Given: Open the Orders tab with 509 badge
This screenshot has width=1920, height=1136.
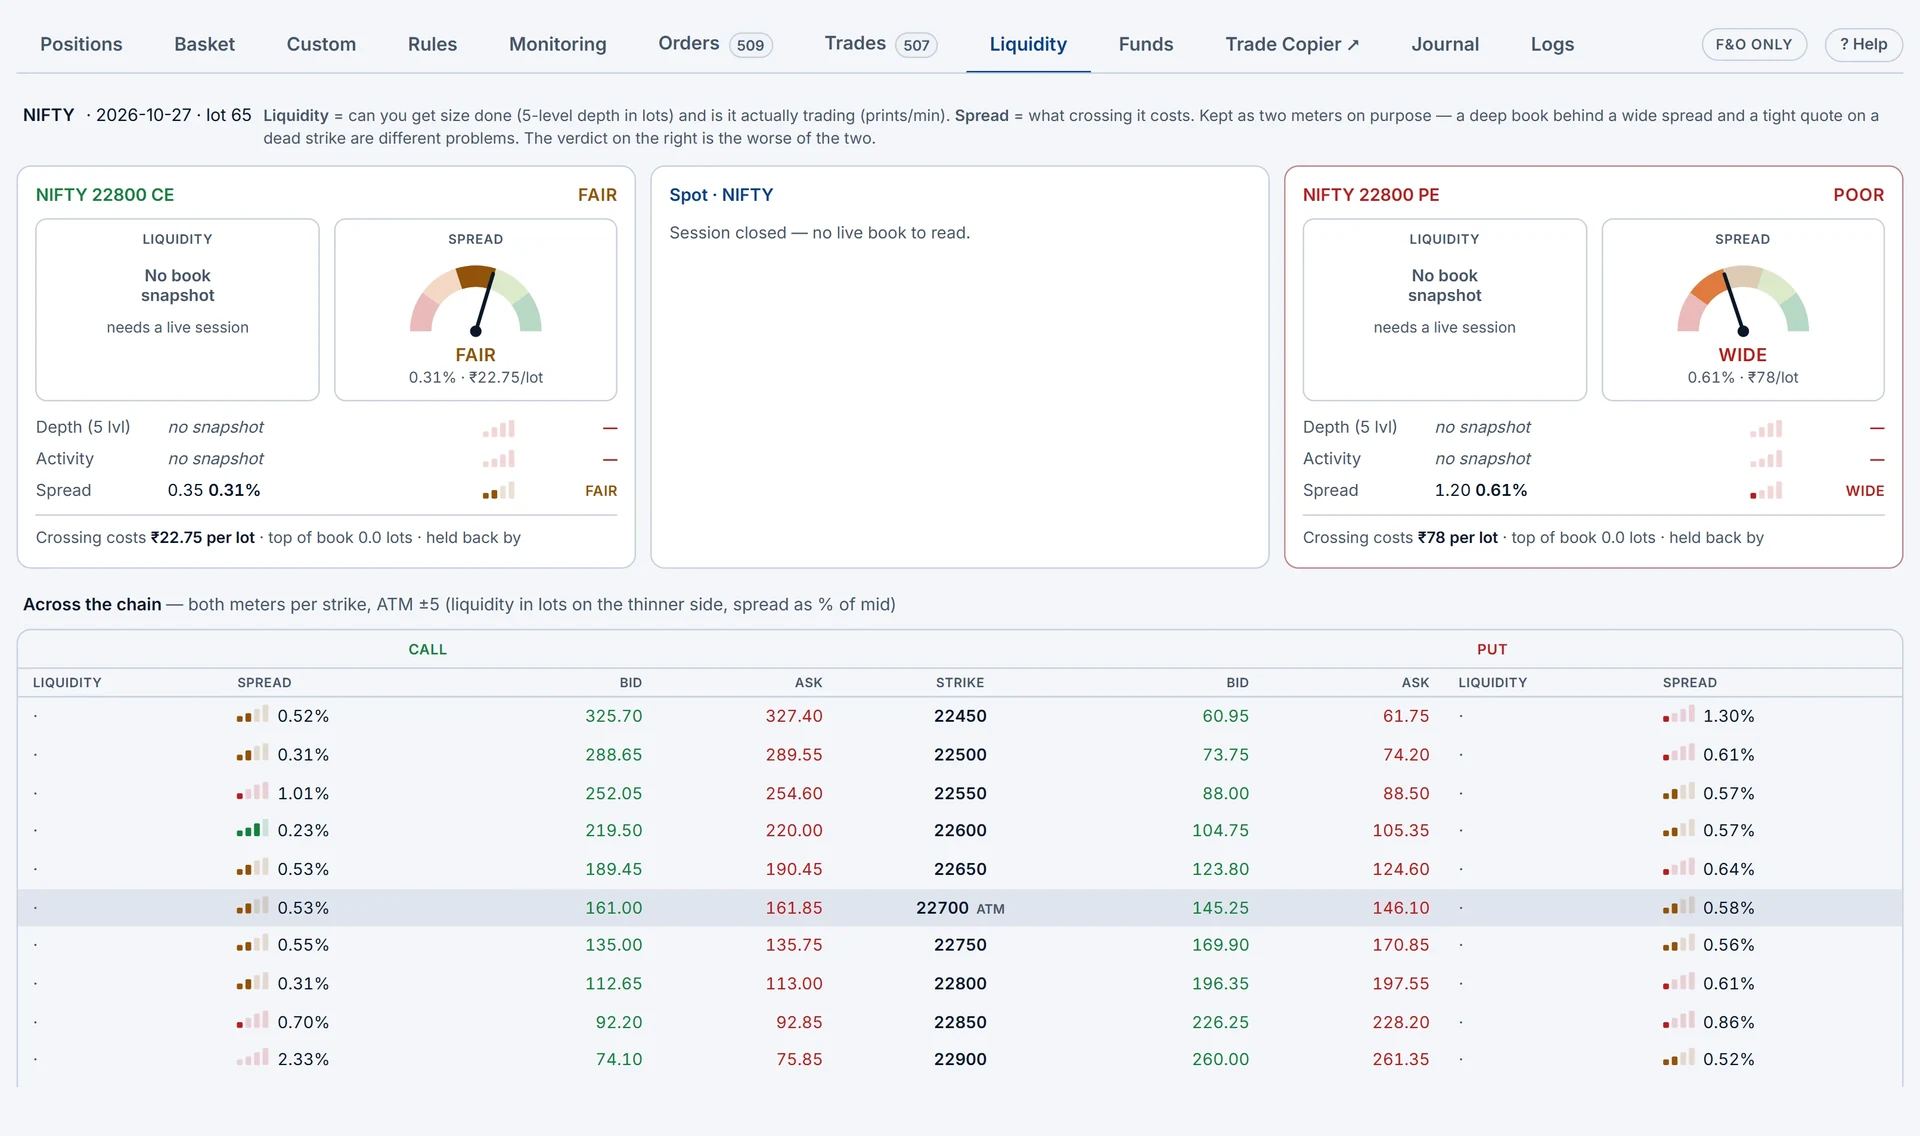Looking at the screenshot, I should tap(715, 44).
